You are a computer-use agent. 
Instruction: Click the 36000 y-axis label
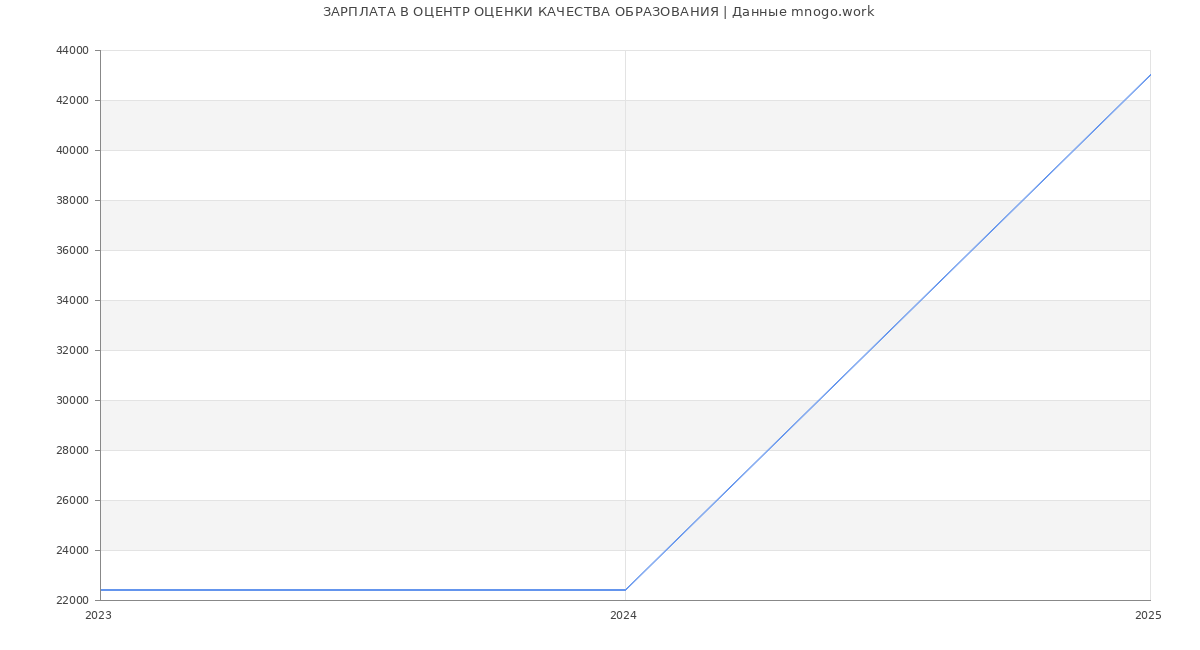click(74, 250)
